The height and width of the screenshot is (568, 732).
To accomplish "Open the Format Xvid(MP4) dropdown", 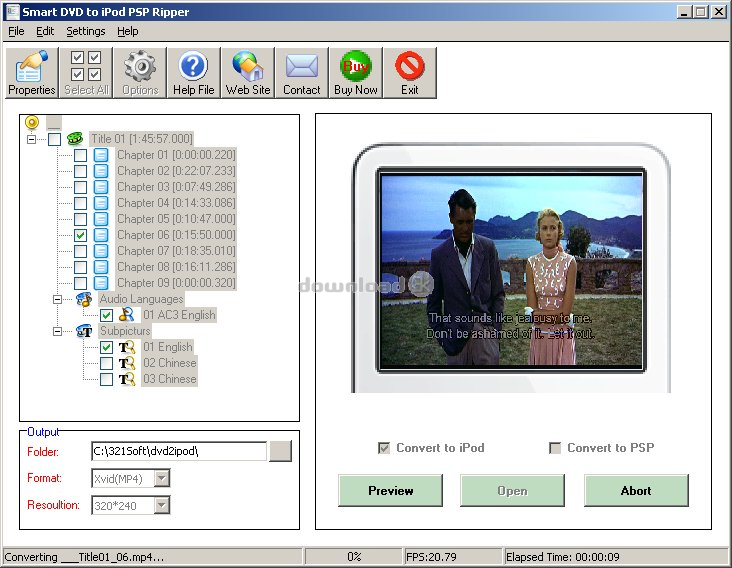I will [162, 478].
